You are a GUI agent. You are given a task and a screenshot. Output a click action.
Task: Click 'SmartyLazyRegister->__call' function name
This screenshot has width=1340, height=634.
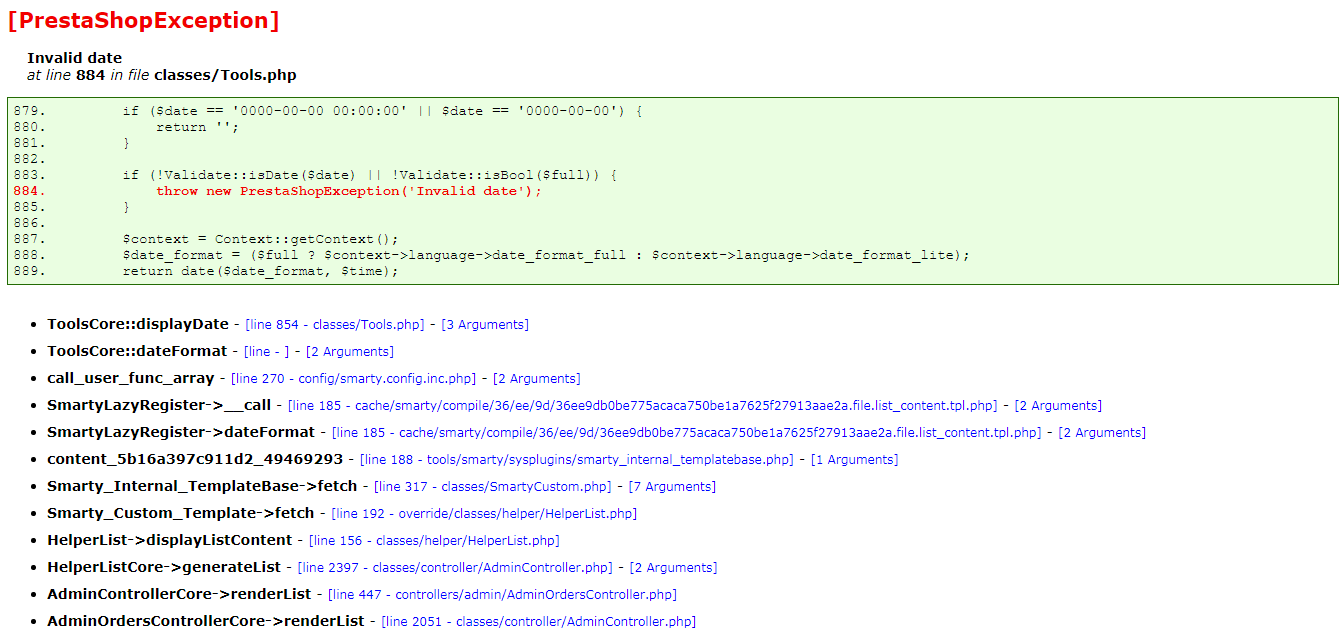159,406
